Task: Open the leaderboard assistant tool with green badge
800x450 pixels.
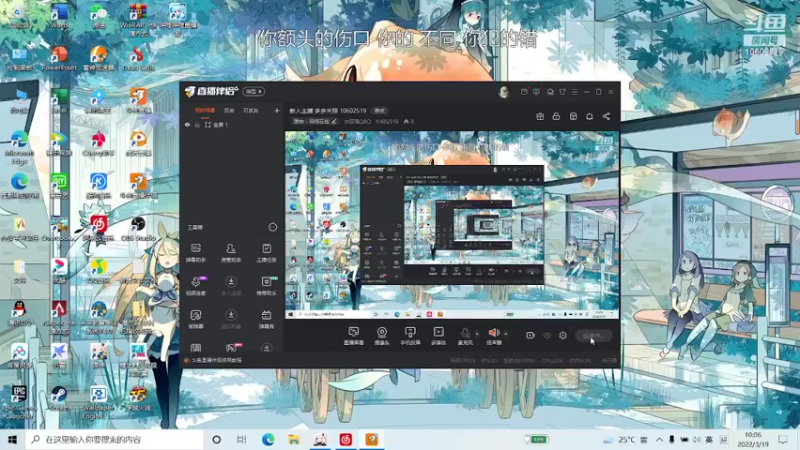Action: point(266,286)
